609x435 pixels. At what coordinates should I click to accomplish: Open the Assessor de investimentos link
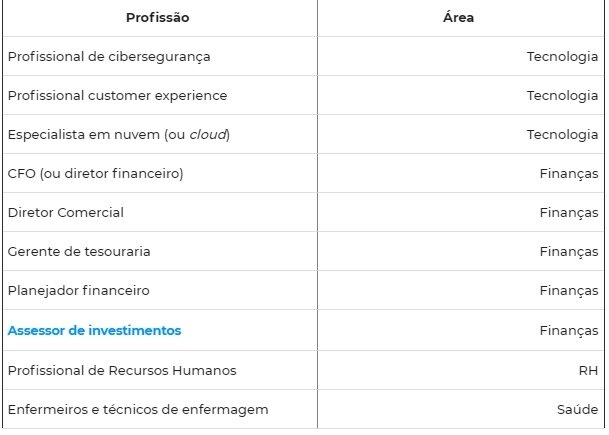[95, 330]
